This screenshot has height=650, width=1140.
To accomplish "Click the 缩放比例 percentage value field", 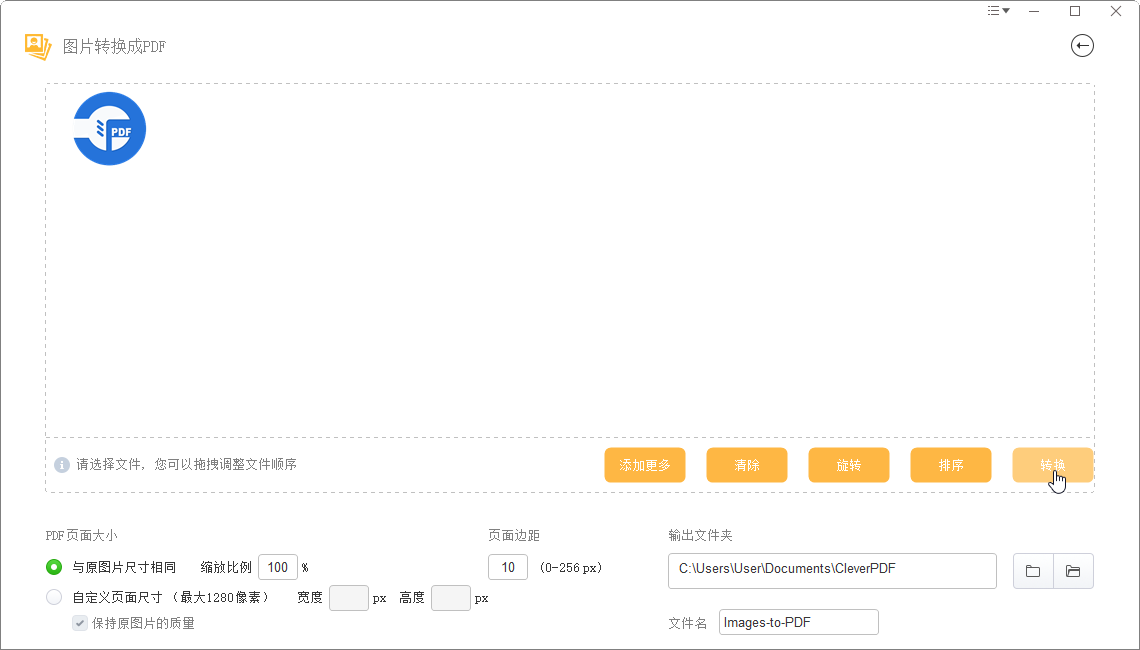I will click(277, 567).
